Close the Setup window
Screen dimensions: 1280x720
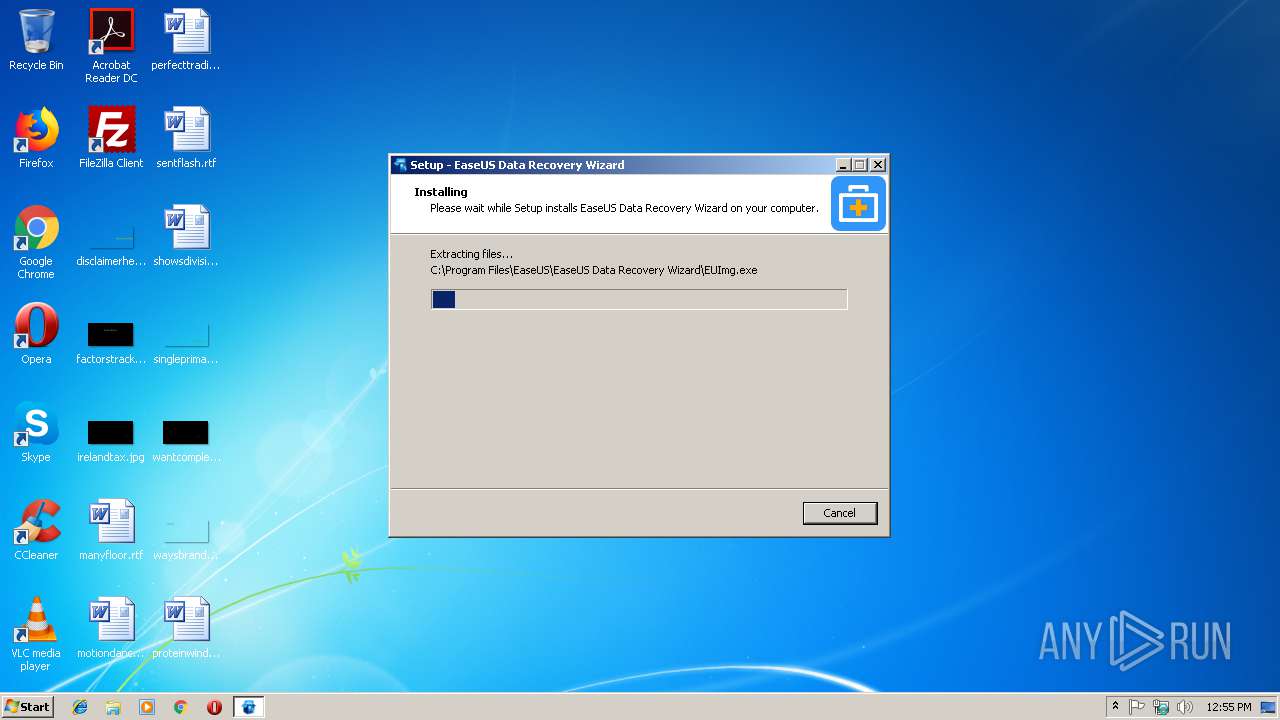pos(878,165)
